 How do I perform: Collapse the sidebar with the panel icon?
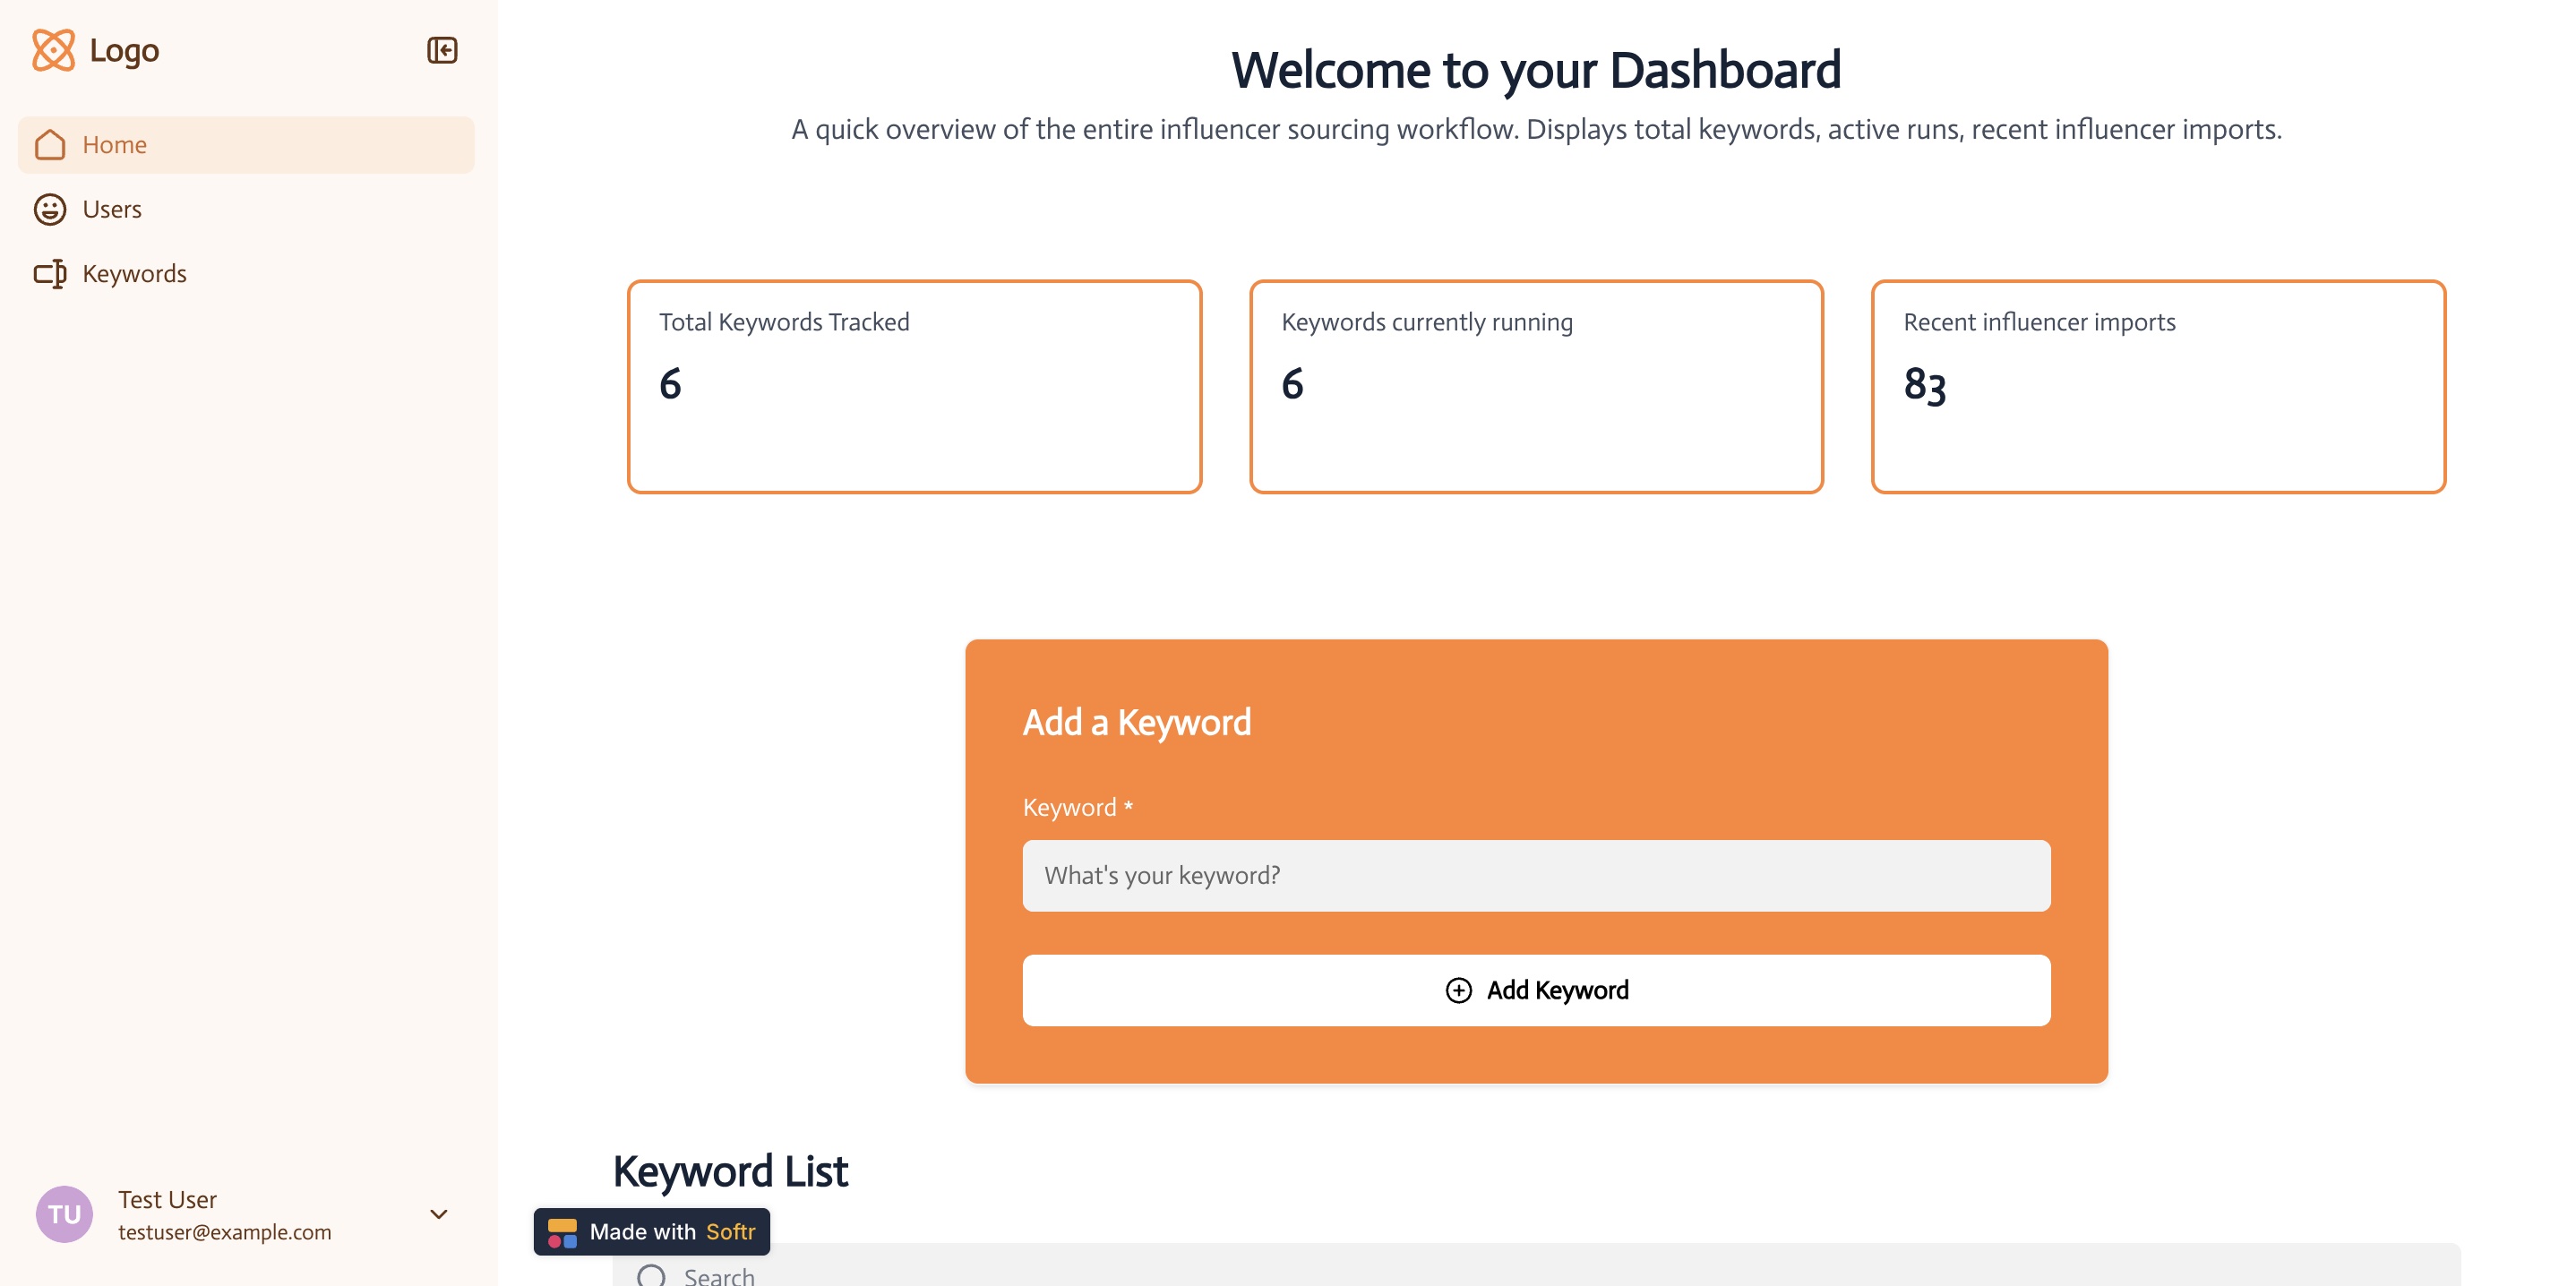(x=442, y=50)
